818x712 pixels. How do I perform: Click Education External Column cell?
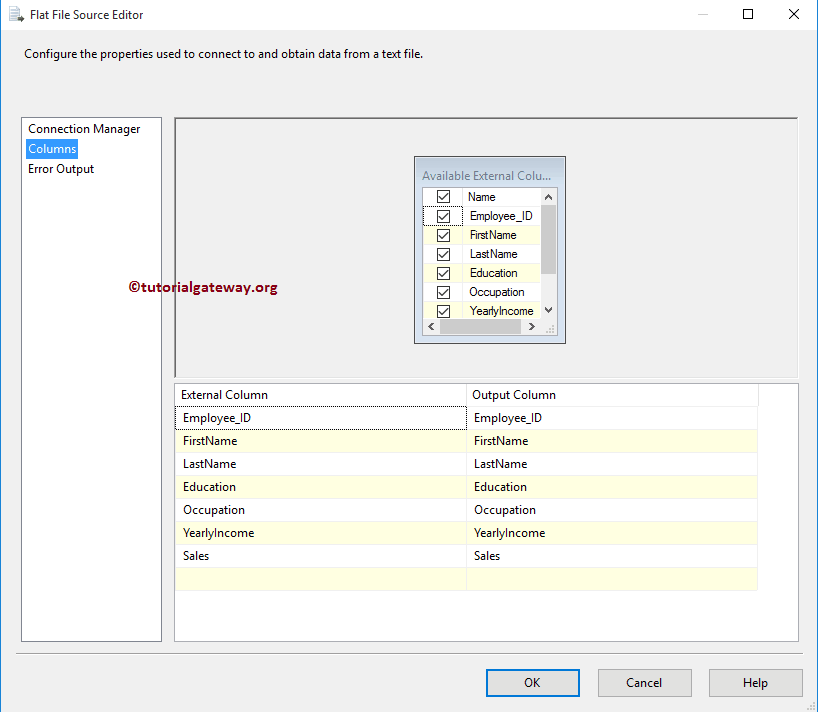pyautogui.click(x=320, y=487)
